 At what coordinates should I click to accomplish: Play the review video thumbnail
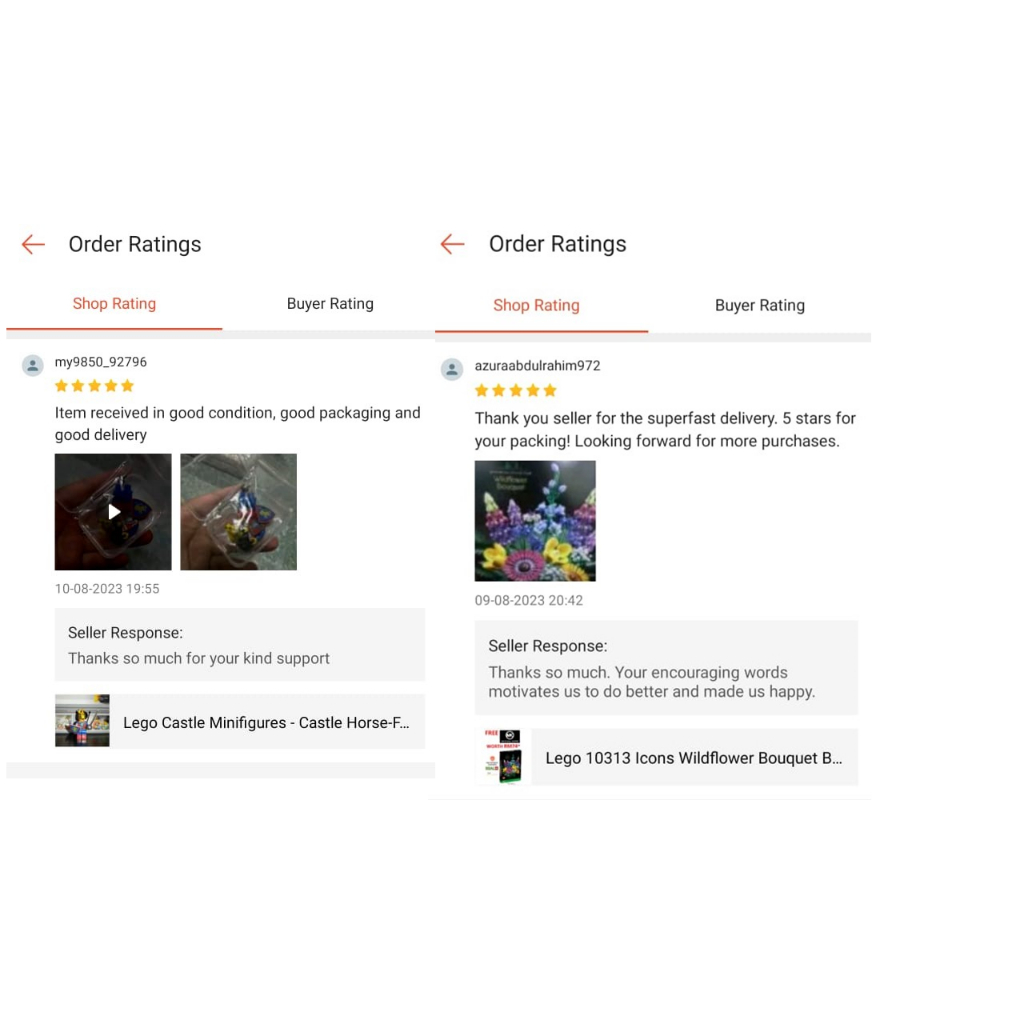(113, 511)
